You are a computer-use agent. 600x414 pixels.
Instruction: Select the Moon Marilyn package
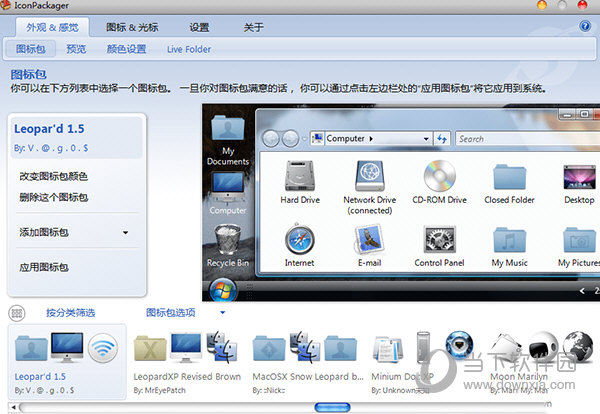[541, 362]
